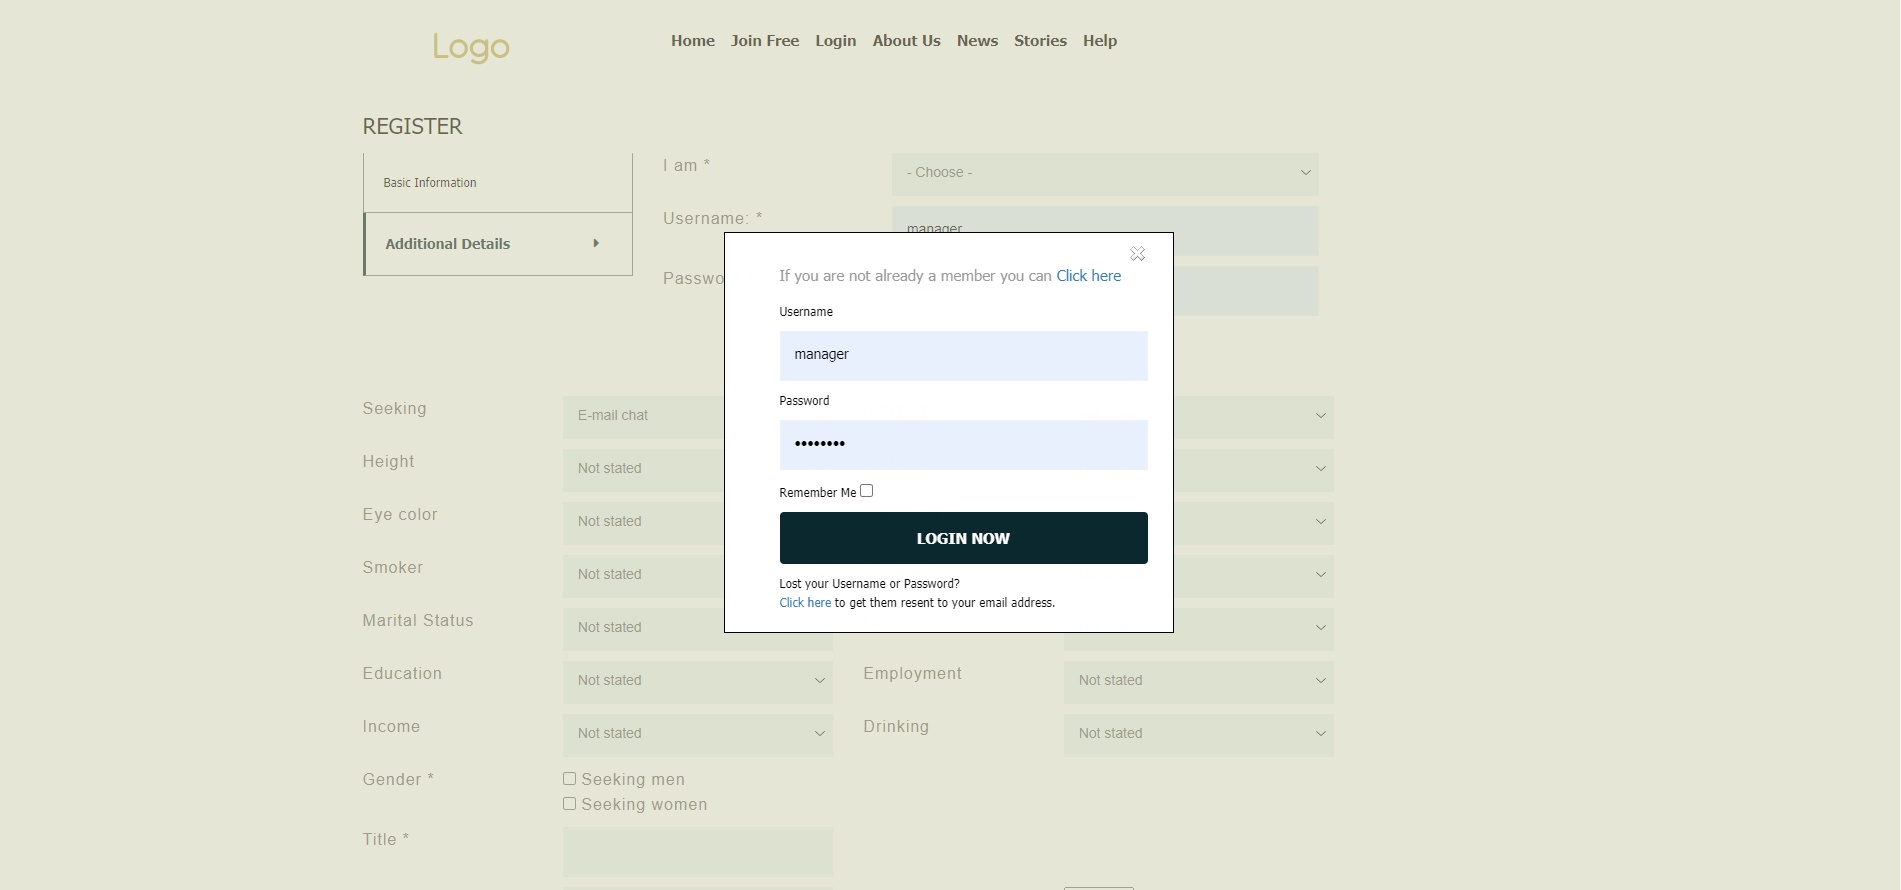The image size is (1901, 890).
Task: Close the login popup dialog
Action: click(1137, 254)
